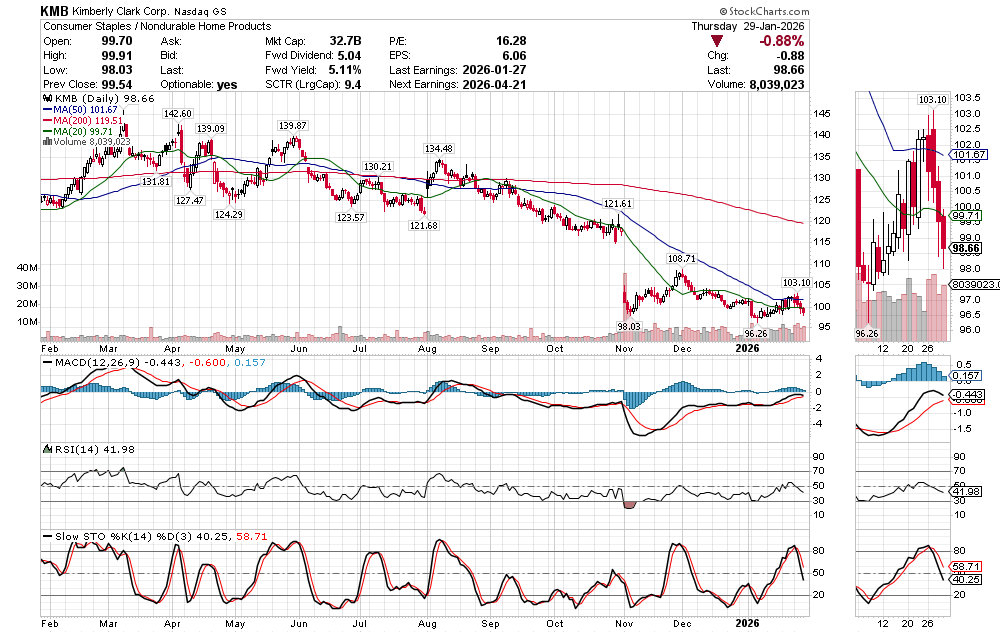Click the black MACD legend line marker
The height and width of the screenshot is (633, 1000).
click(44, 362)
